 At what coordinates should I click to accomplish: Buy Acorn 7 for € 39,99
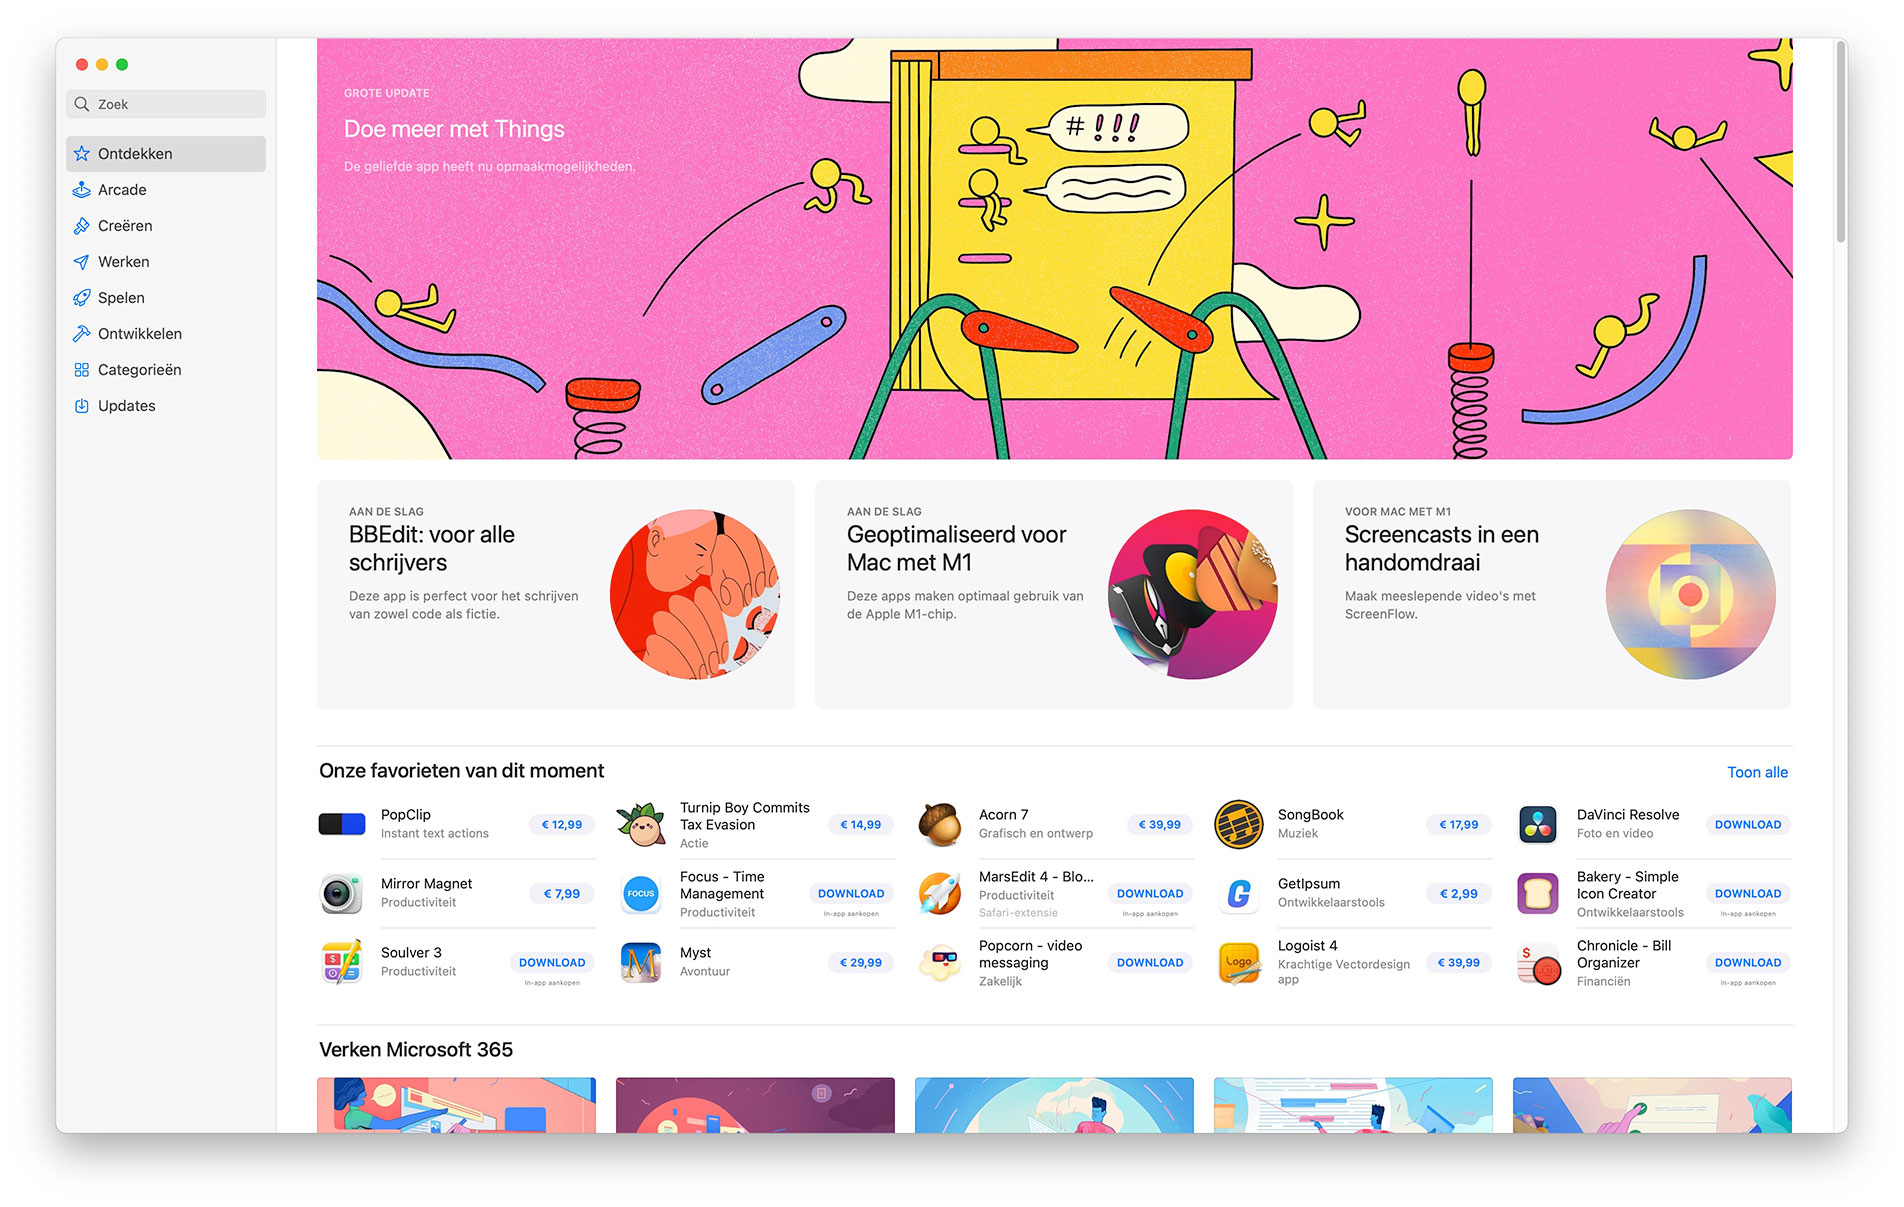pyautogui.click(x=1160, y=825)
